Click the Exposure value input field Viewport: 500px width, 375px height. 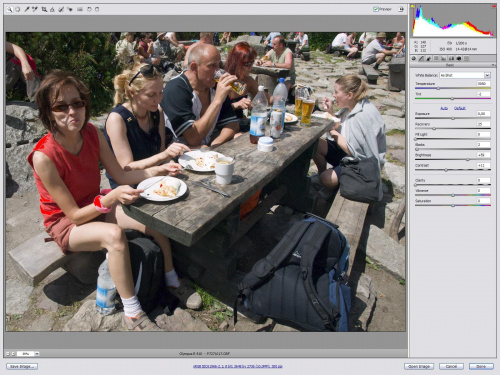point(483,114)
